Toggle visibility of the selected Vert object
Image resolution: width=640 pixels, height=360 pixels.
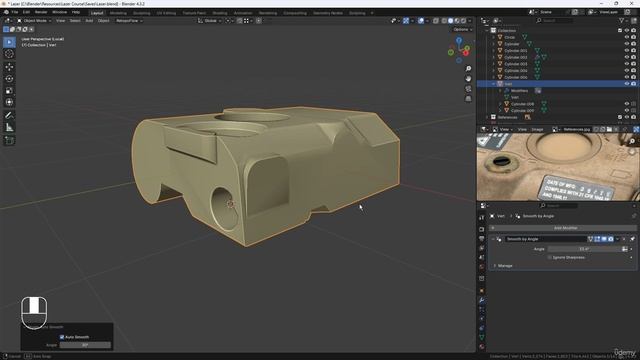[x=627, y=84]
